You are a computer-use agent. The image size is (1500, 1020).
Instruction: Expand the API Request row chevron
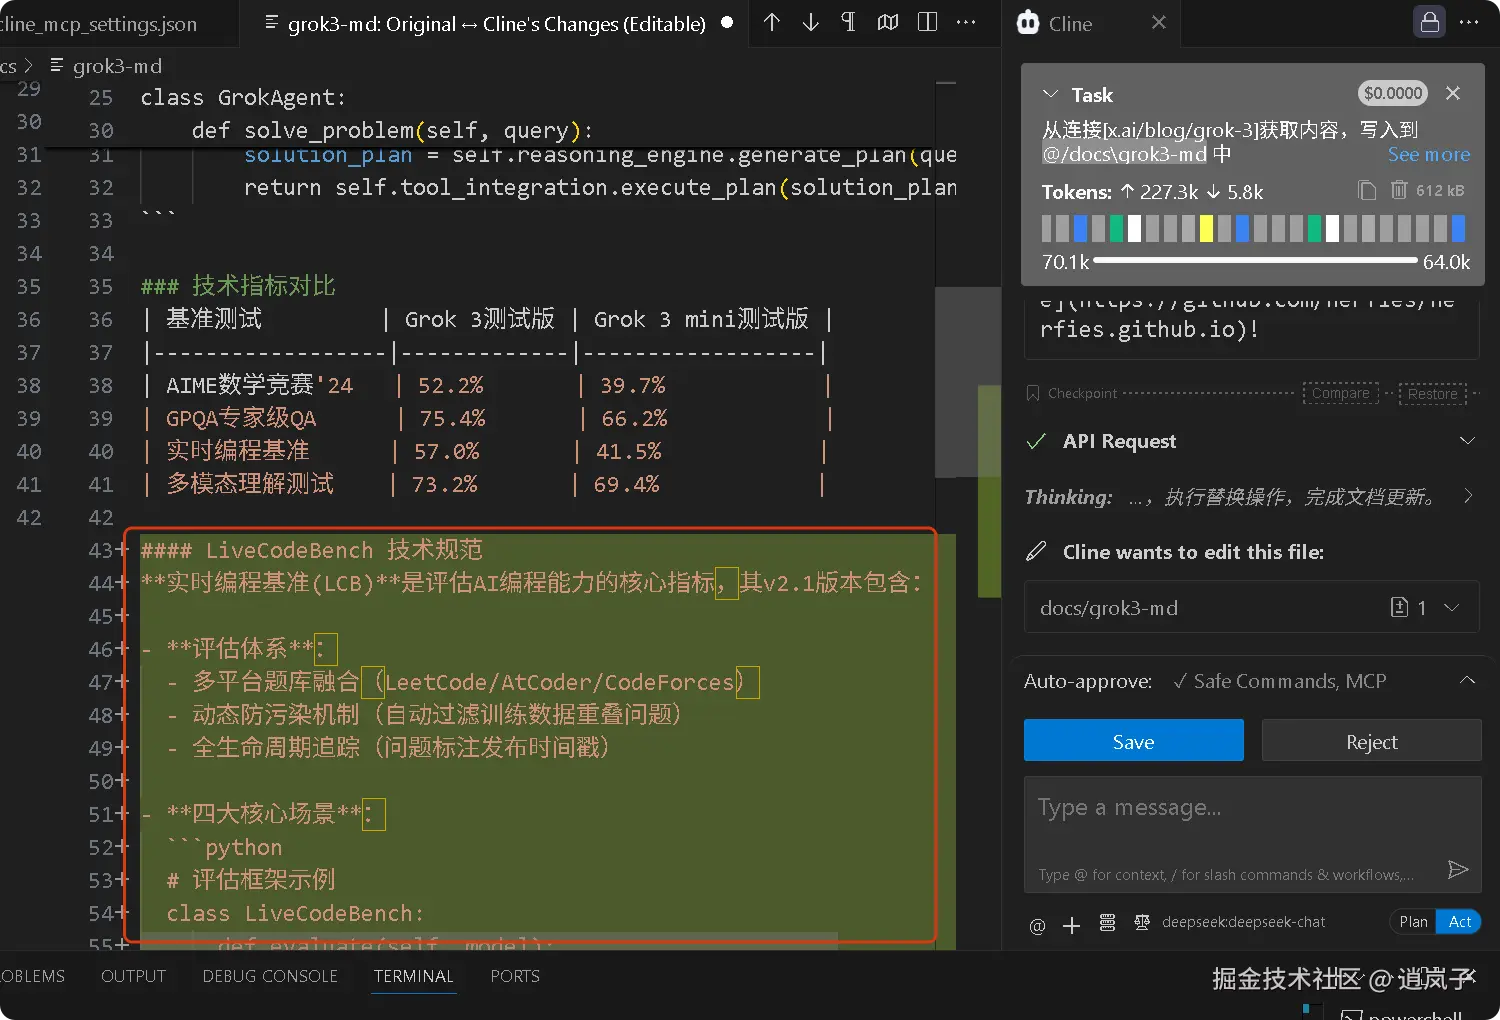1467,441
